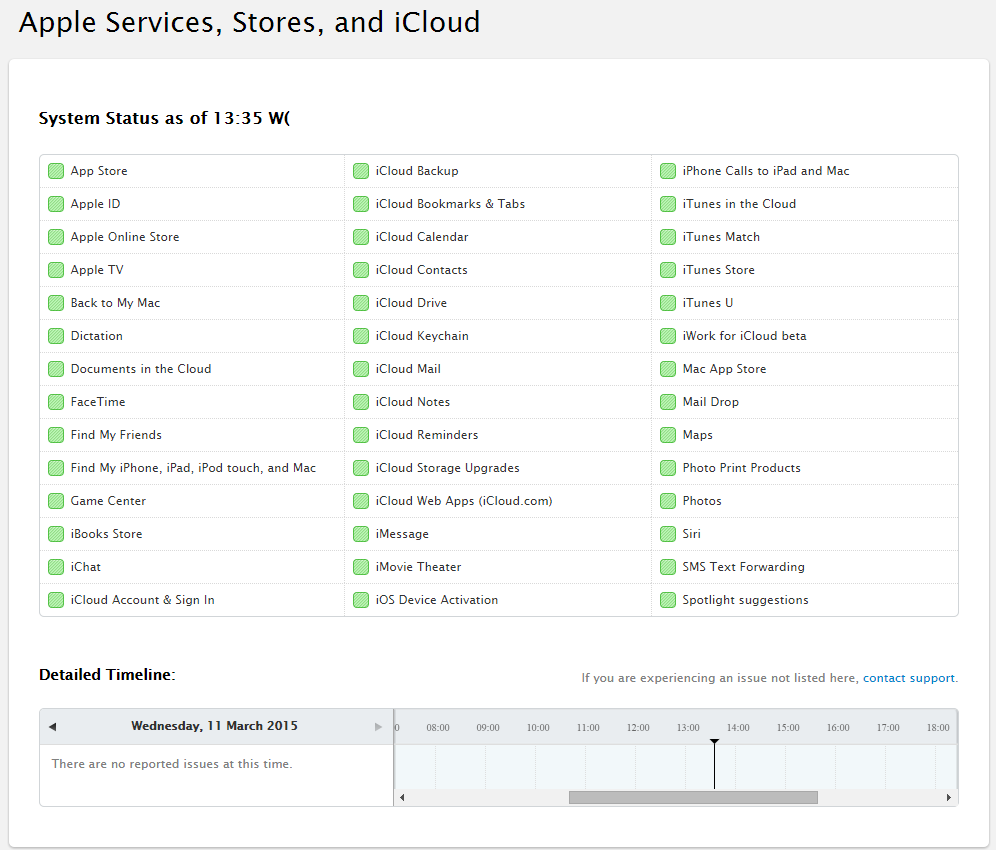Click the iChat status indicator icon

point(56,567)
